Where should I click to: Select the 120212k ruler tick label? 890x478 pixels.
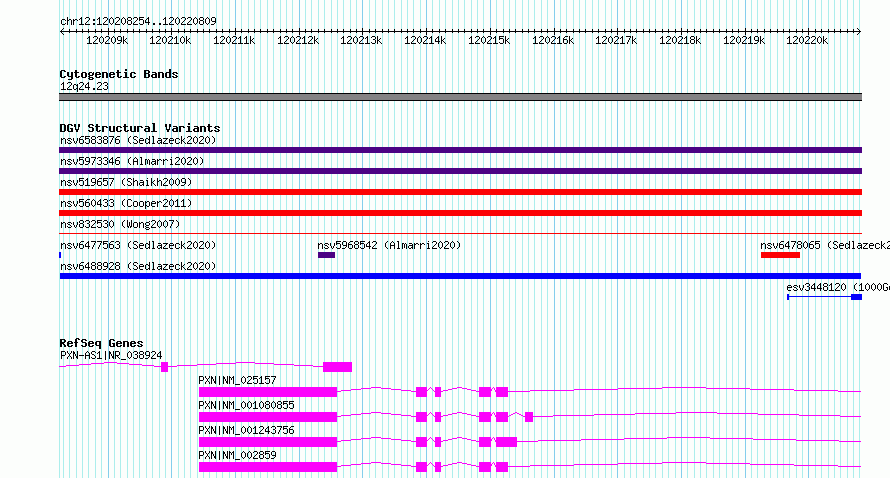[x=298, y=40]
